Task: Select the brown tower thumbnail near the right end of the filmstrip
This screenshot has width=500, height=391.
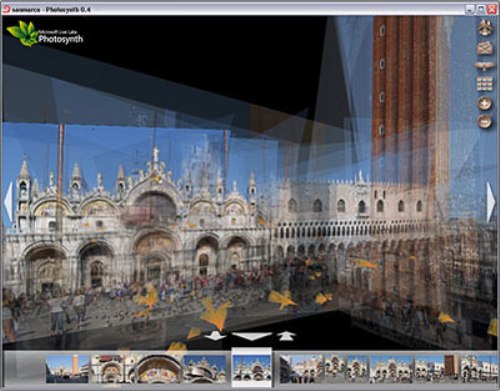Action: tap(437, 369)
